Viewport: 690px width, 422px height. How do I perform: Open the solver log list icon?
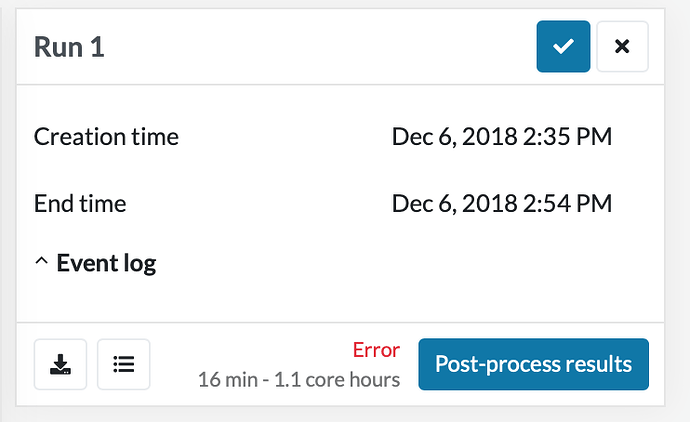pos(124,364)
